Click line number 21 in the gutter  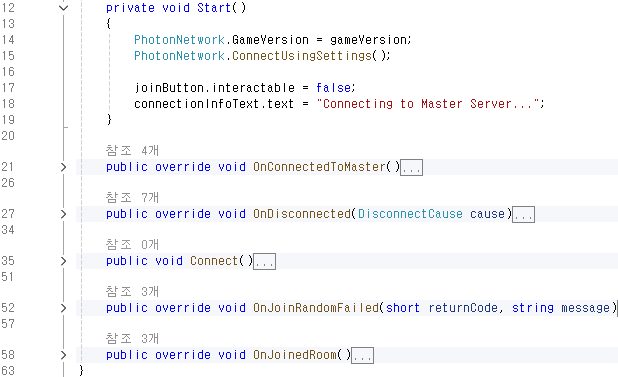(x=8, y=167)
